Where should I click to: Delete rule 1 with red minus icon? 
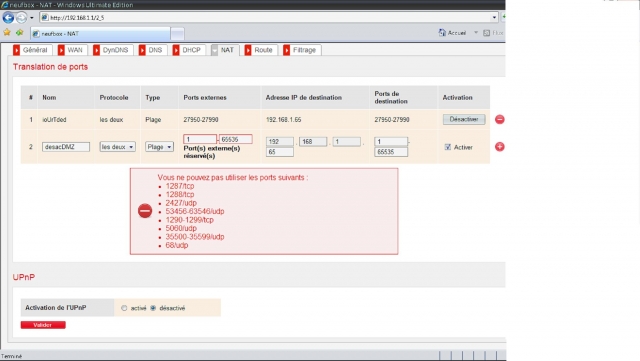500,119
